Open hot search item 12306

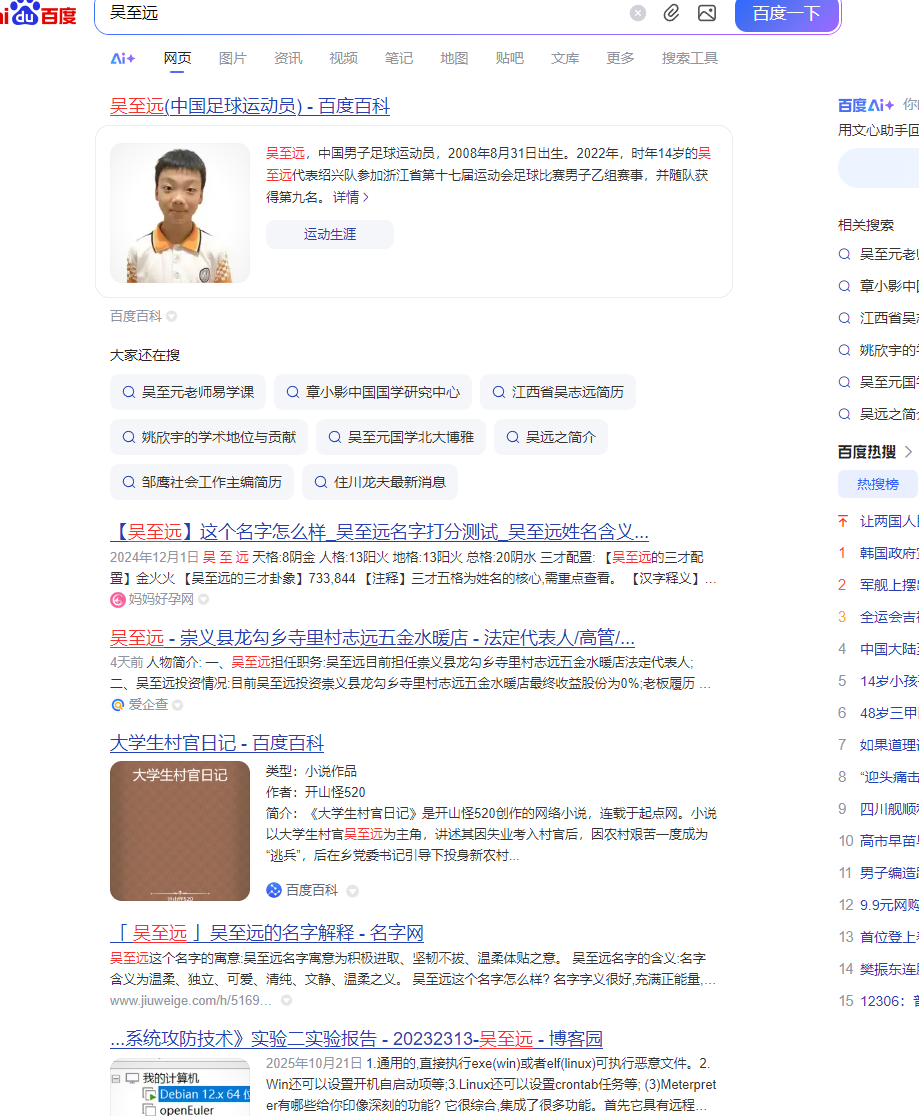(888, 1001)
